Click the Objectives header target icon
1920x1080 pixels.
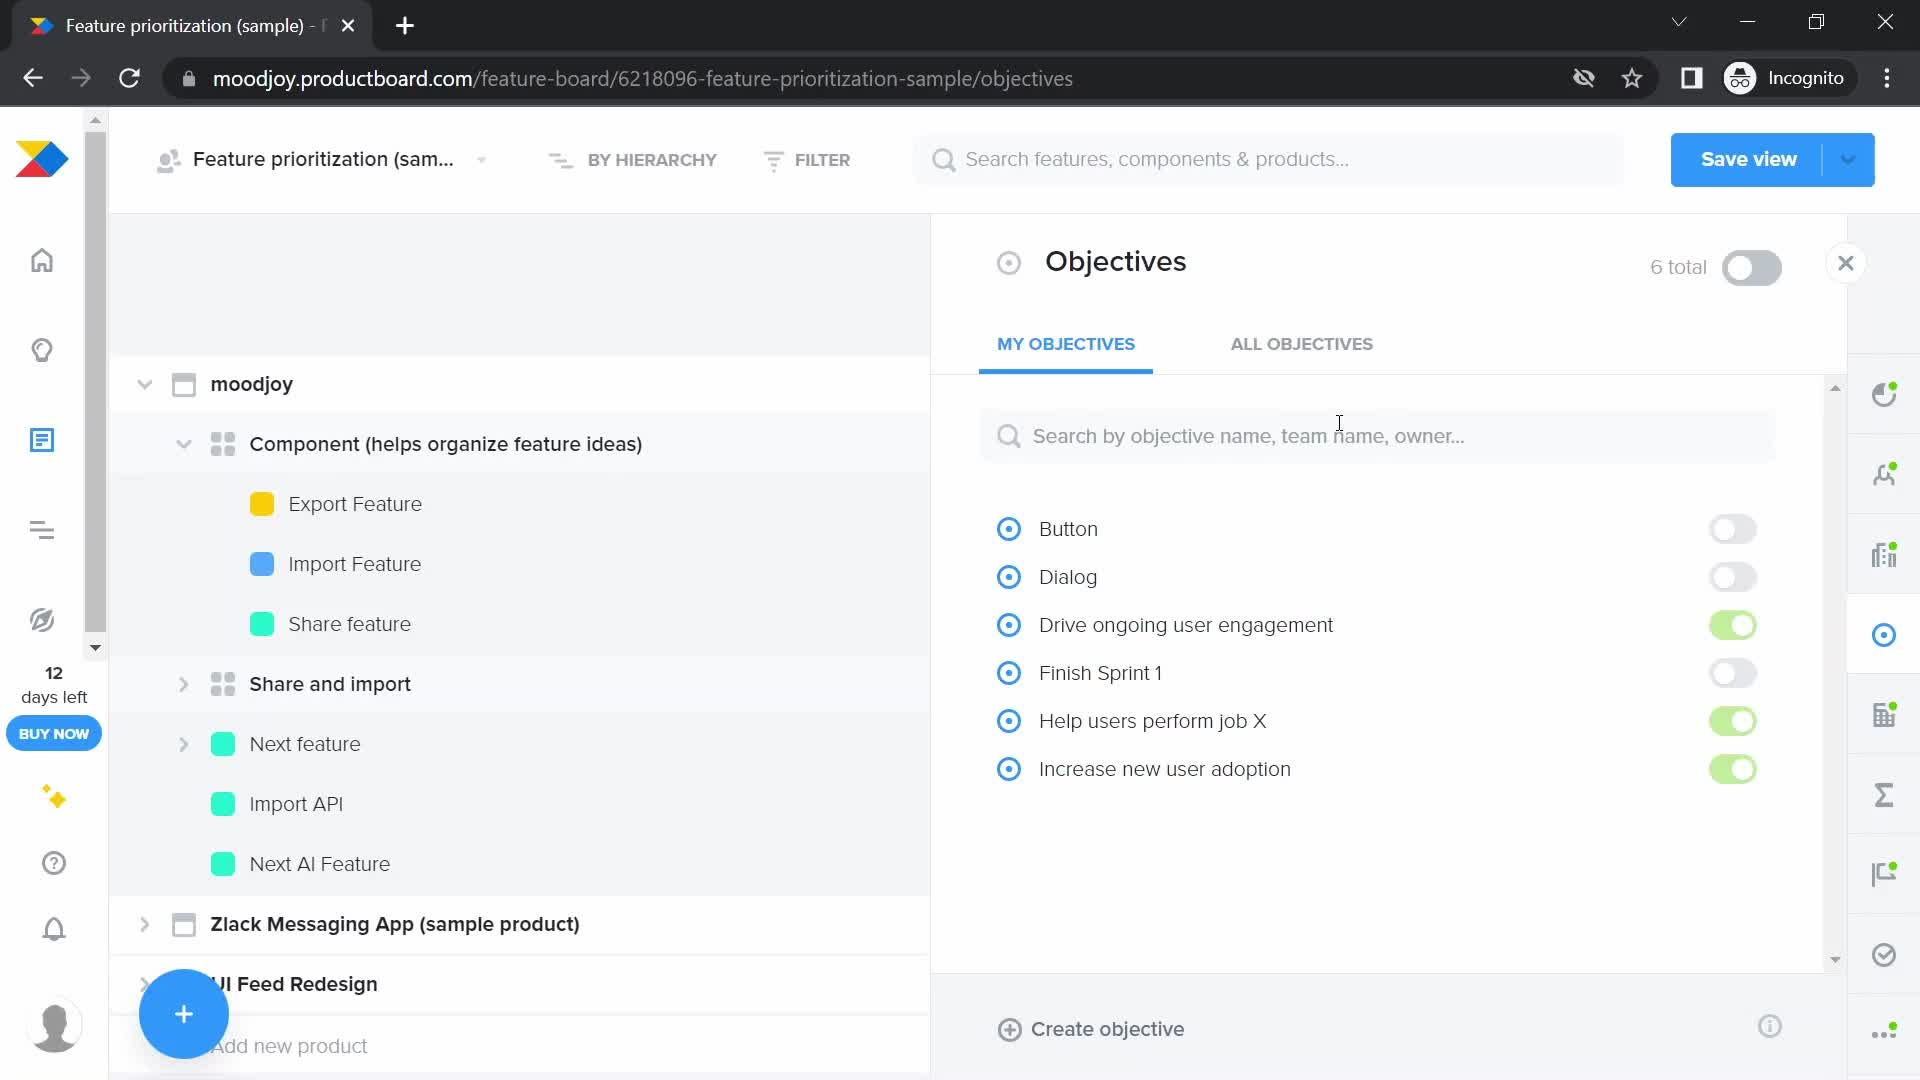tap(1009, 263)
